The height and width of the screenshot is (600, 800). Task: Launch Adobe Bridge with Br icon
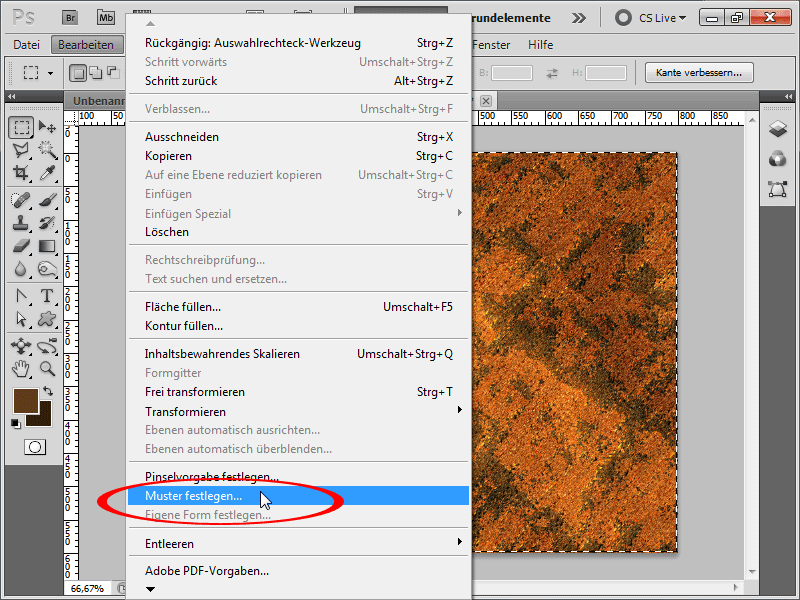(x=70, y=18)
